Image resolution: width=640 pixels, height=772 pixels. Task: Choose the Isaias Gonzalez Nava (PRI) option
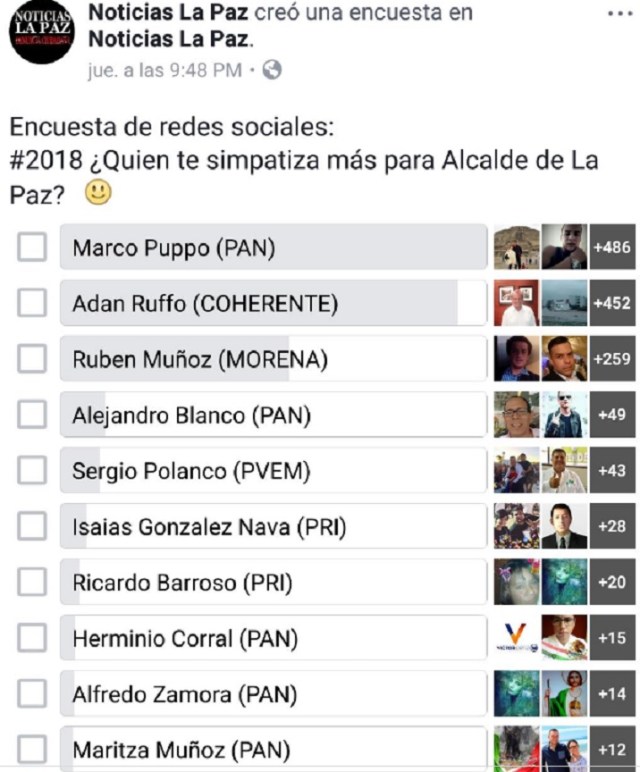(x=273, y=526)
